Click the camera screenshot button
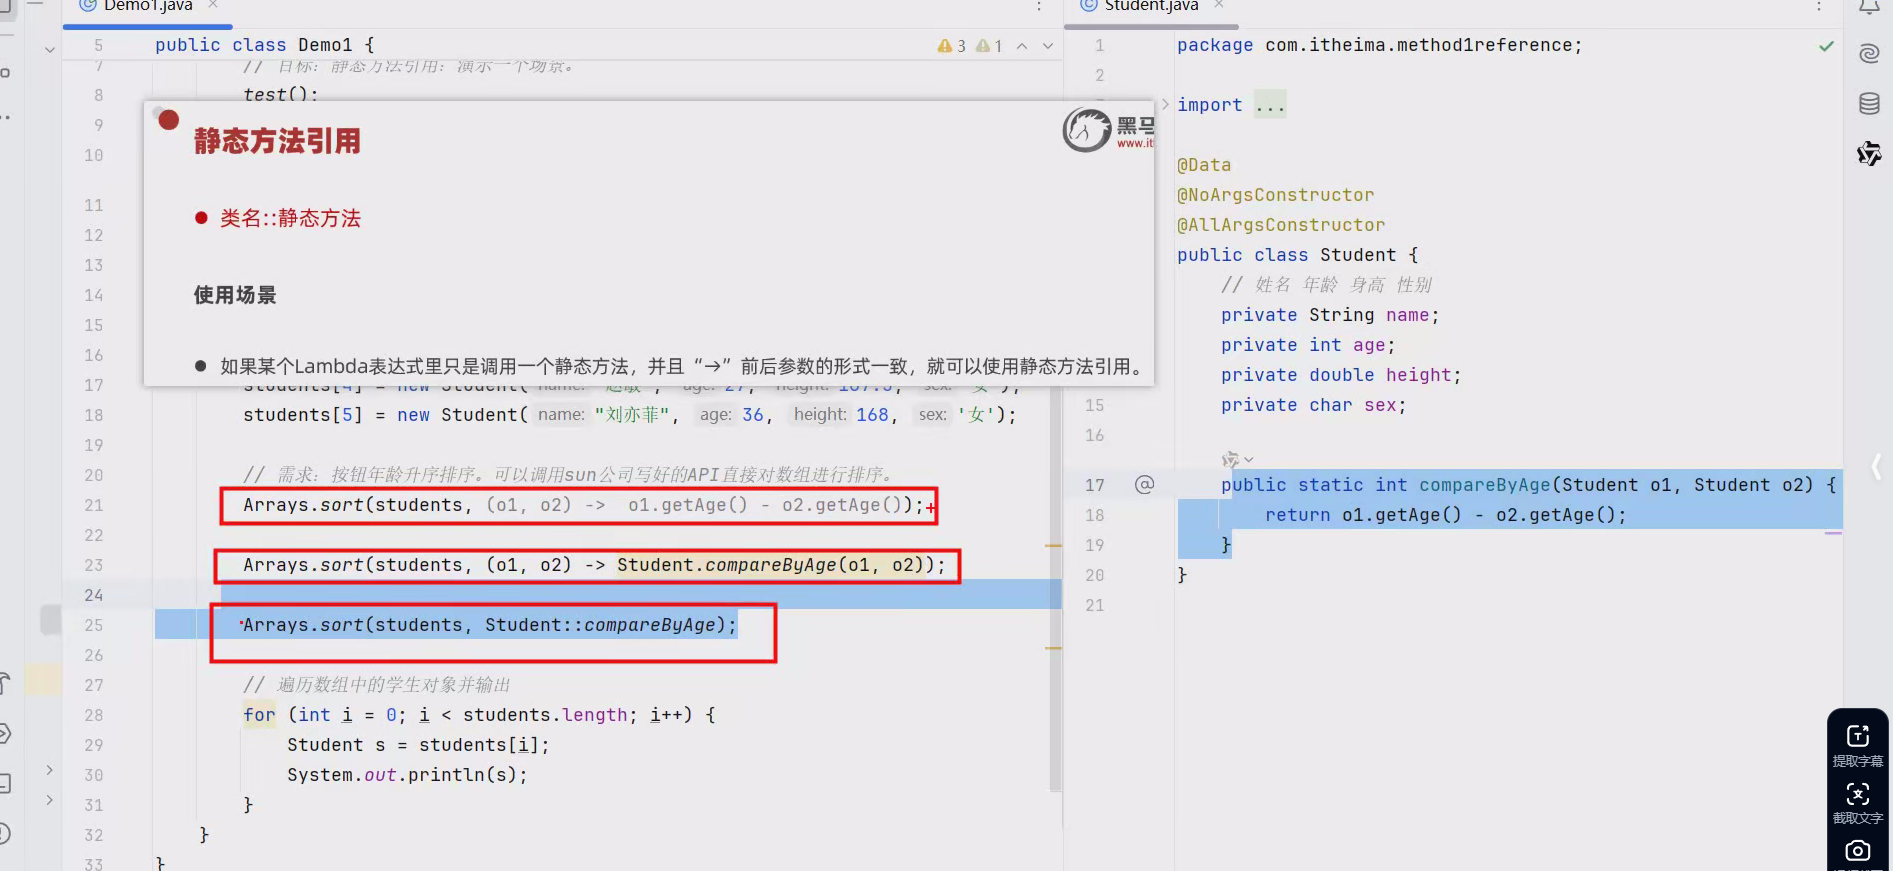The image size is (1893, 871). coord(1858,851)
